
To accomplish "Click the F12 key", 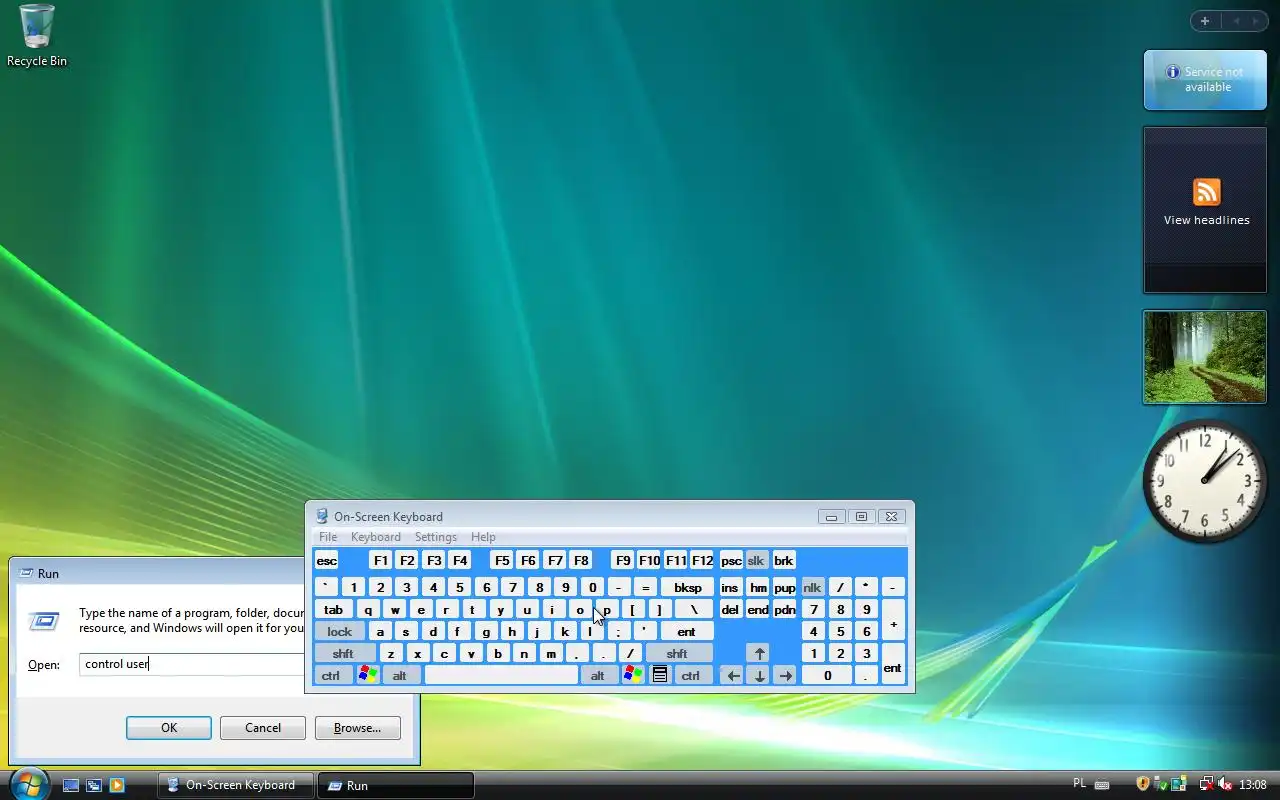I will [x=702, y=560].
